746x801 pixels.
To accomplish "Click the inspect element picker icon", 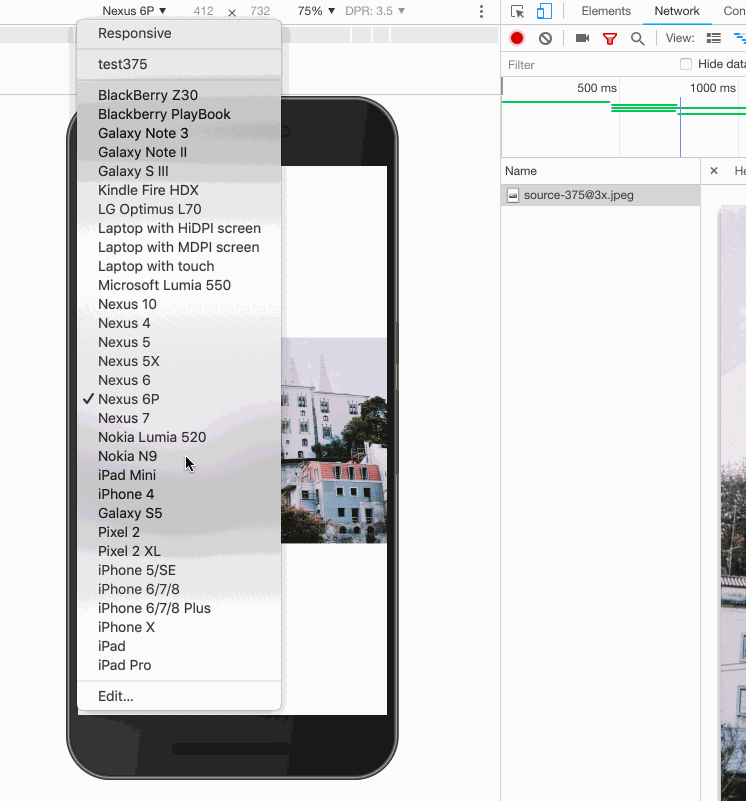I will (x=517, y=11).
